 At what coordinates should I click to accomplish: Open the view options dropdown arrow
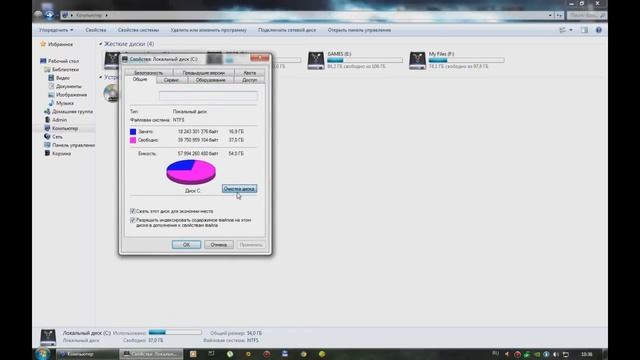coord(571,30)
